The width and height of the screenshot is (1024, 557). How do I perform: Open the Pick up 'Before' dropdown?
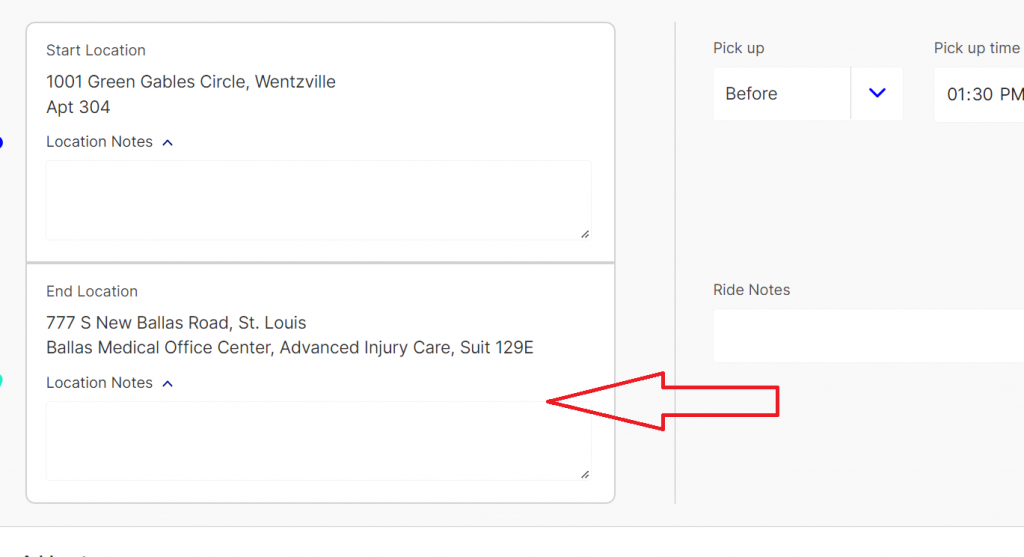click(x=782, y=94)
